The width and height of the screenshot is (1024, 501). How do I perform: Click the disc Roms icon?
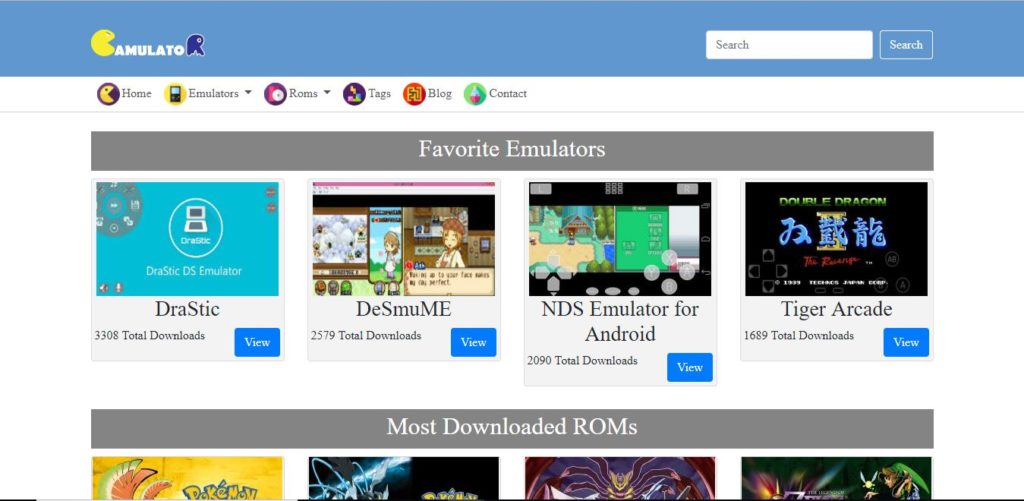point(275,94)
